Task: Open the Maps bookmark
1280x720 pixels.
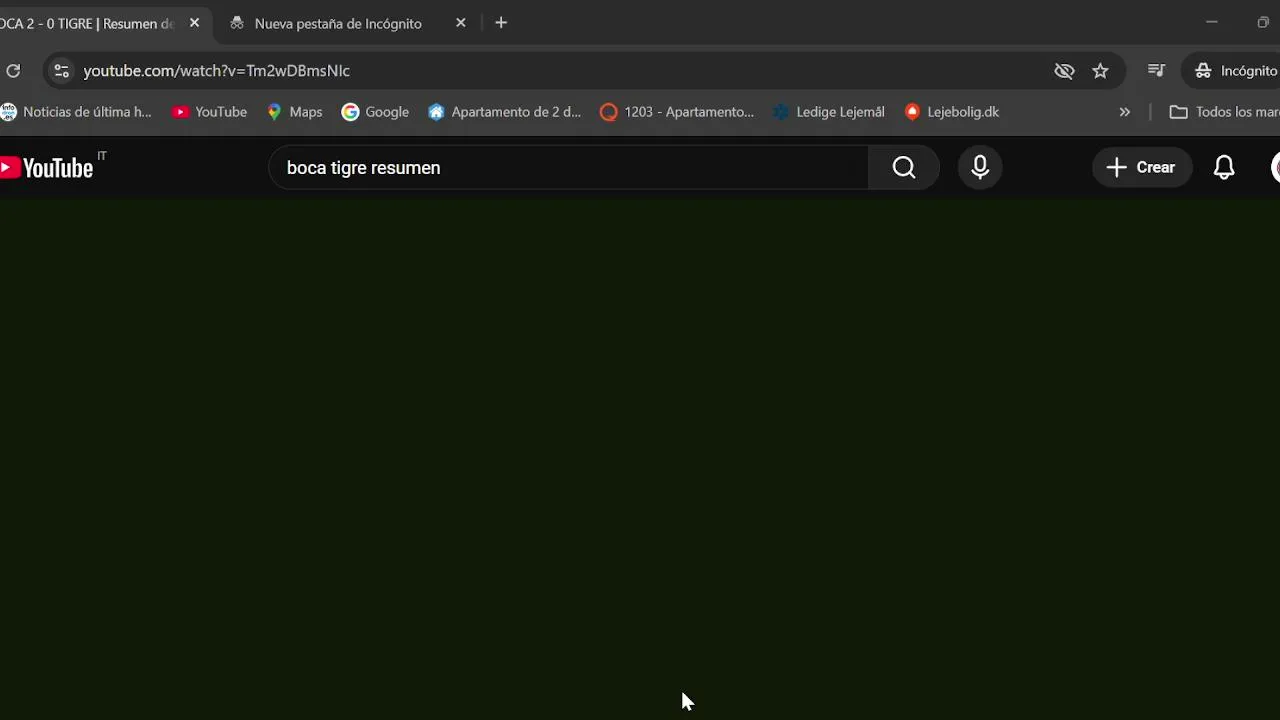Action: (x=294, y=112)
